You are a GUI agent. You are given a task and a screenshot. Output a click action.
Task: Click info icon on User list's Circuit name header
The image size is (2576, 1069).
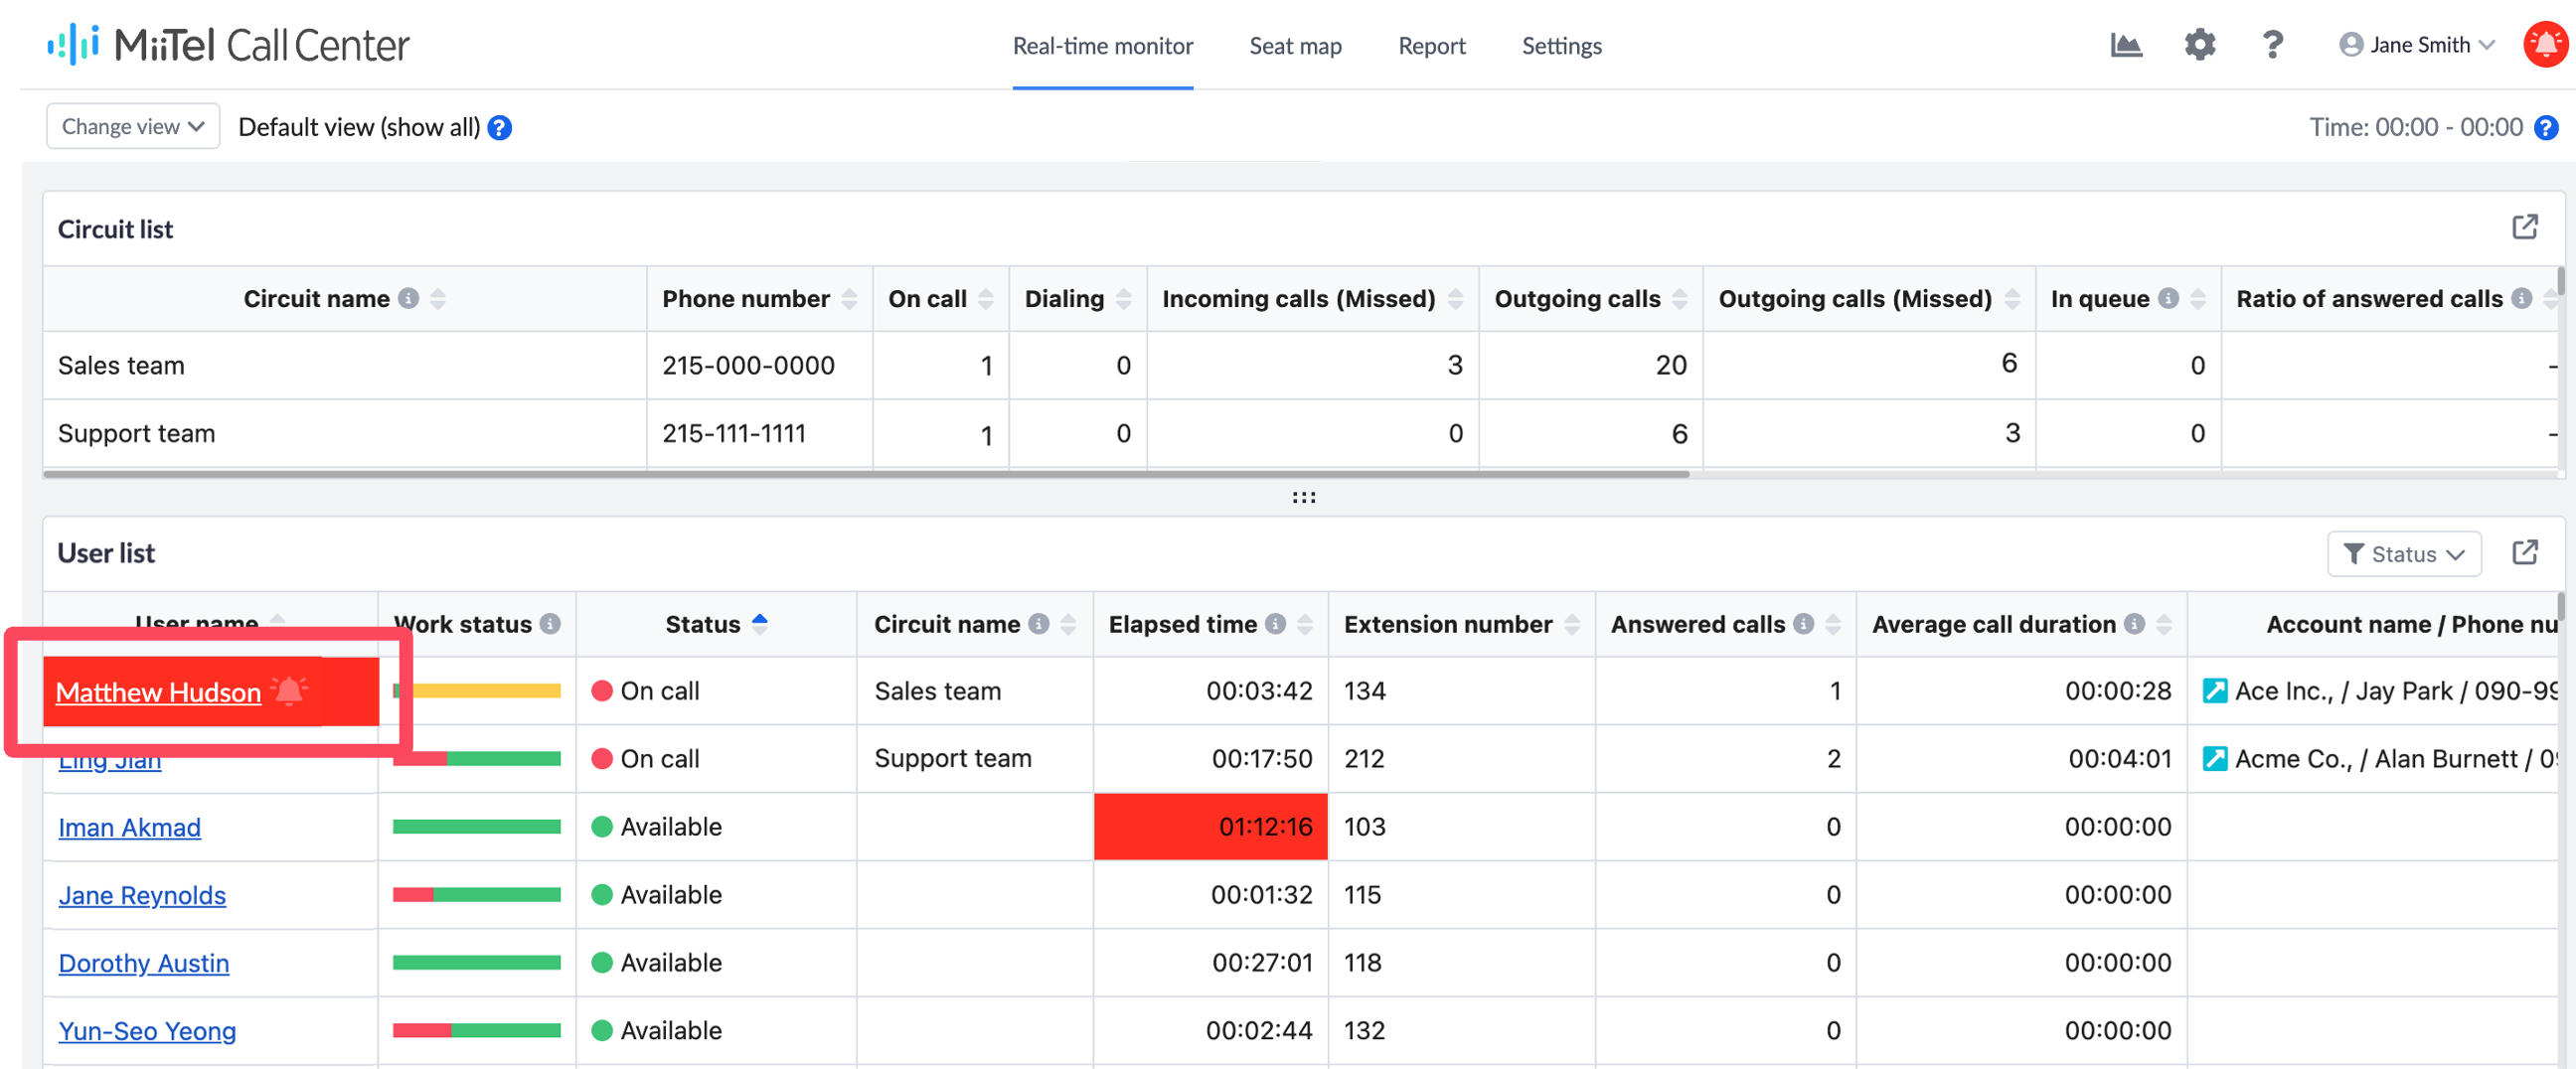[1039, 624]
